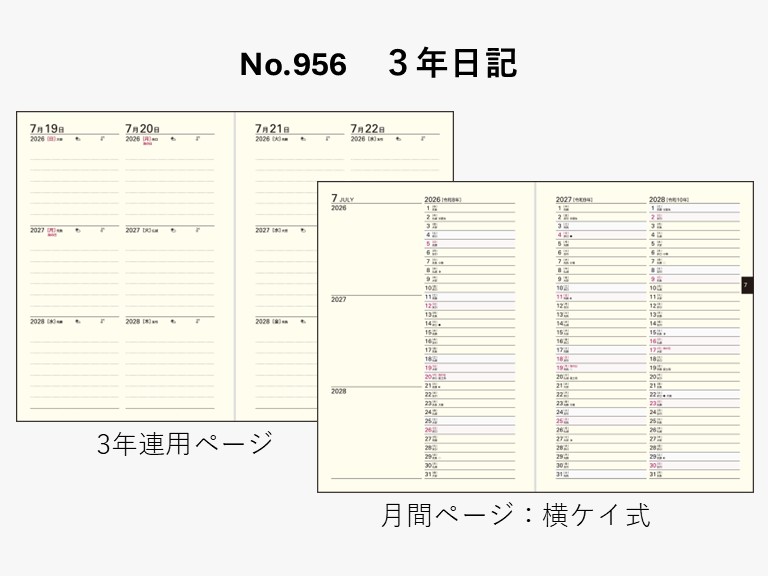
Task: Click the 7月22日 date header
Action: click(367, 129)
